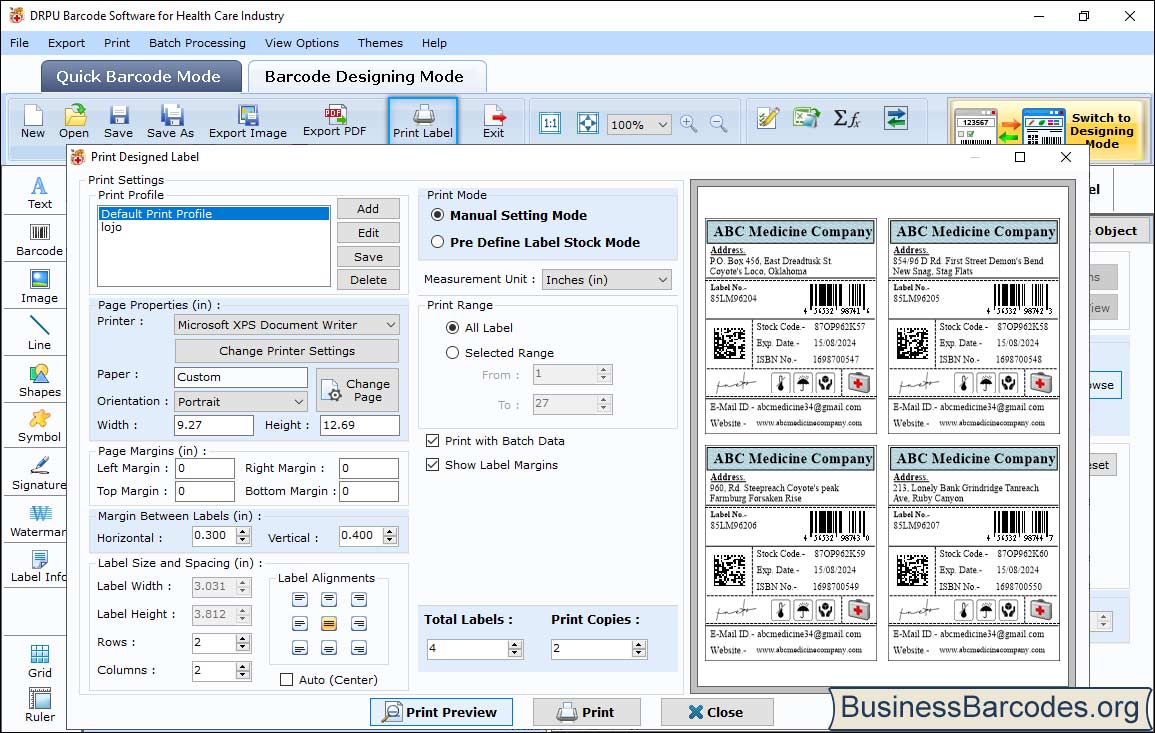
Task: Select Pre Define Label Stock Mode
Action: pos(438,242)
